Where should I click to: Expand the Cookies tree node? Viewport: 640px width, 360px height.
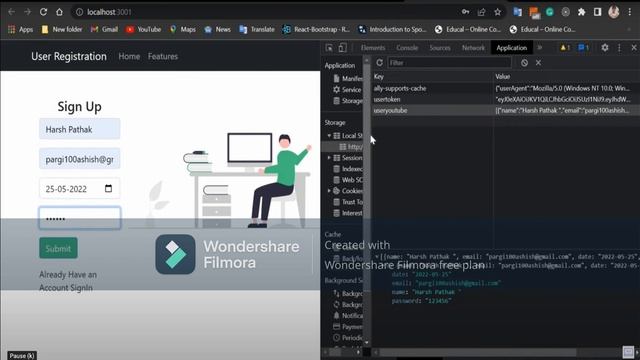tap(329, 191)
